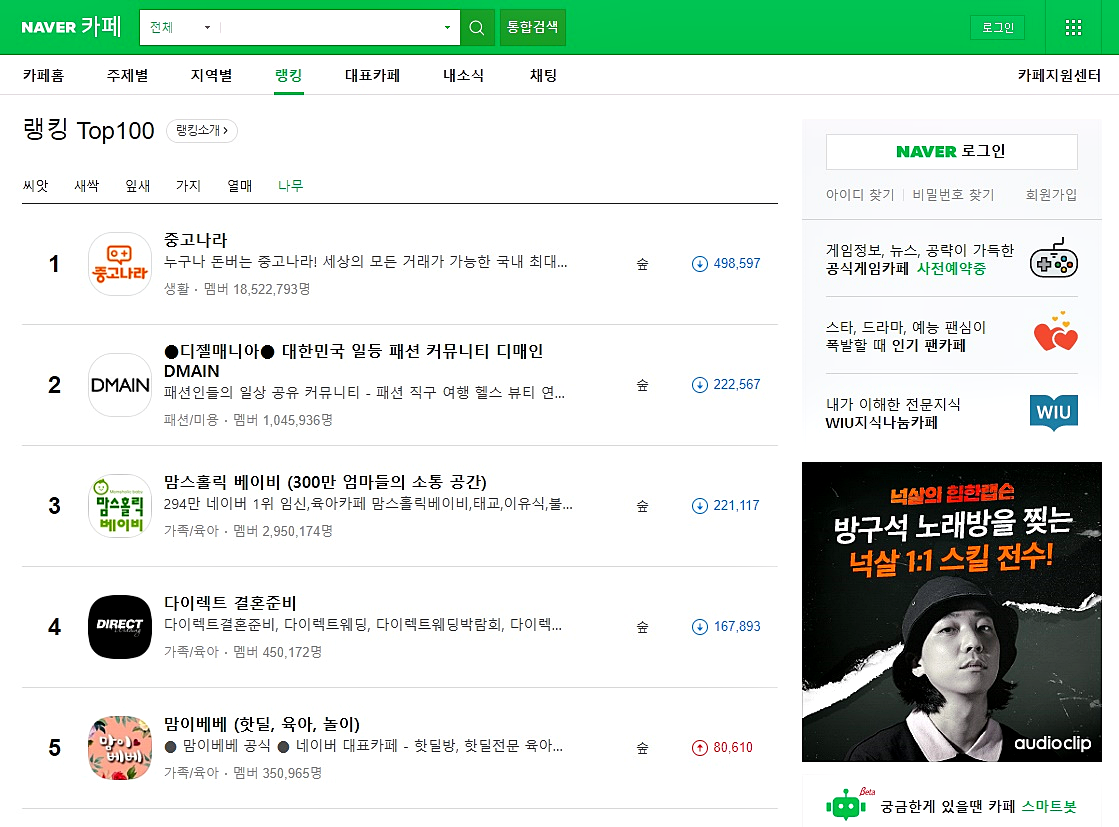Click the NAVER 로그인 sidebar button
This screenshot has height=827, width=1119.
pos(951,151)
